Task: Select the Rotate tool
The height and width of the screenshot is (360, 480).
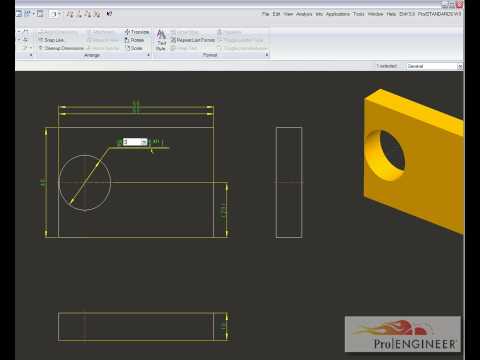Action: click(134, 40)
